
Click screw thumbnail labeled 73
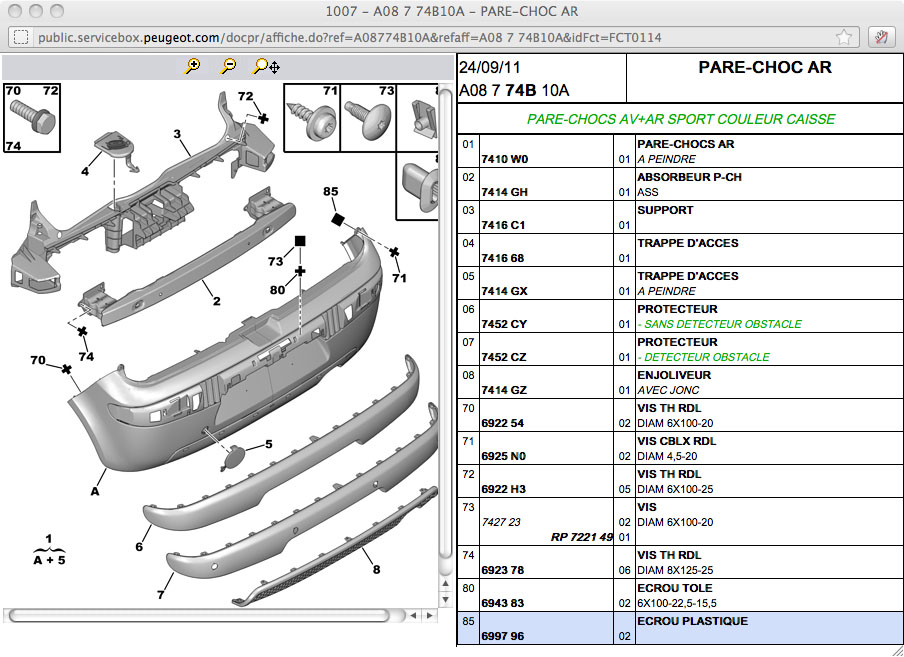coord(368,118)
